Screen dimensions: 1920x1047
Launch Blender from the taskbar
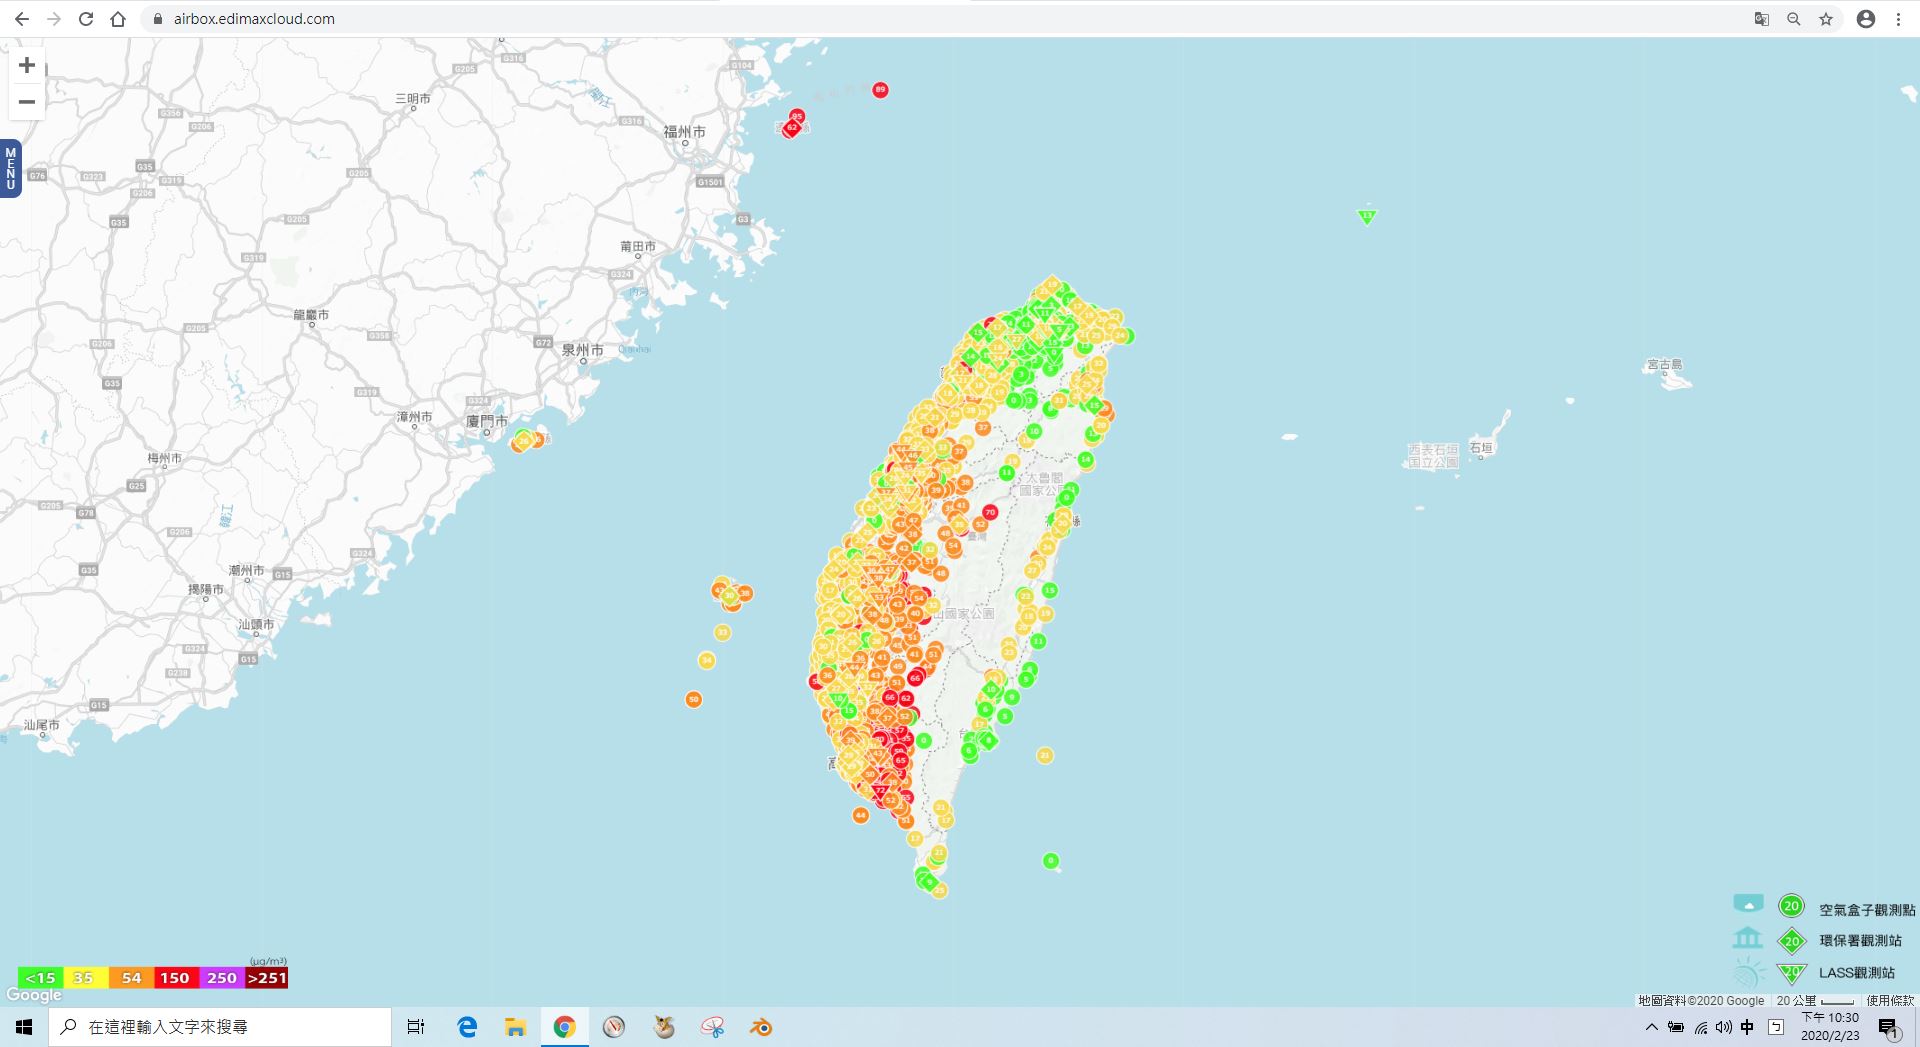tap(761, 1027)
